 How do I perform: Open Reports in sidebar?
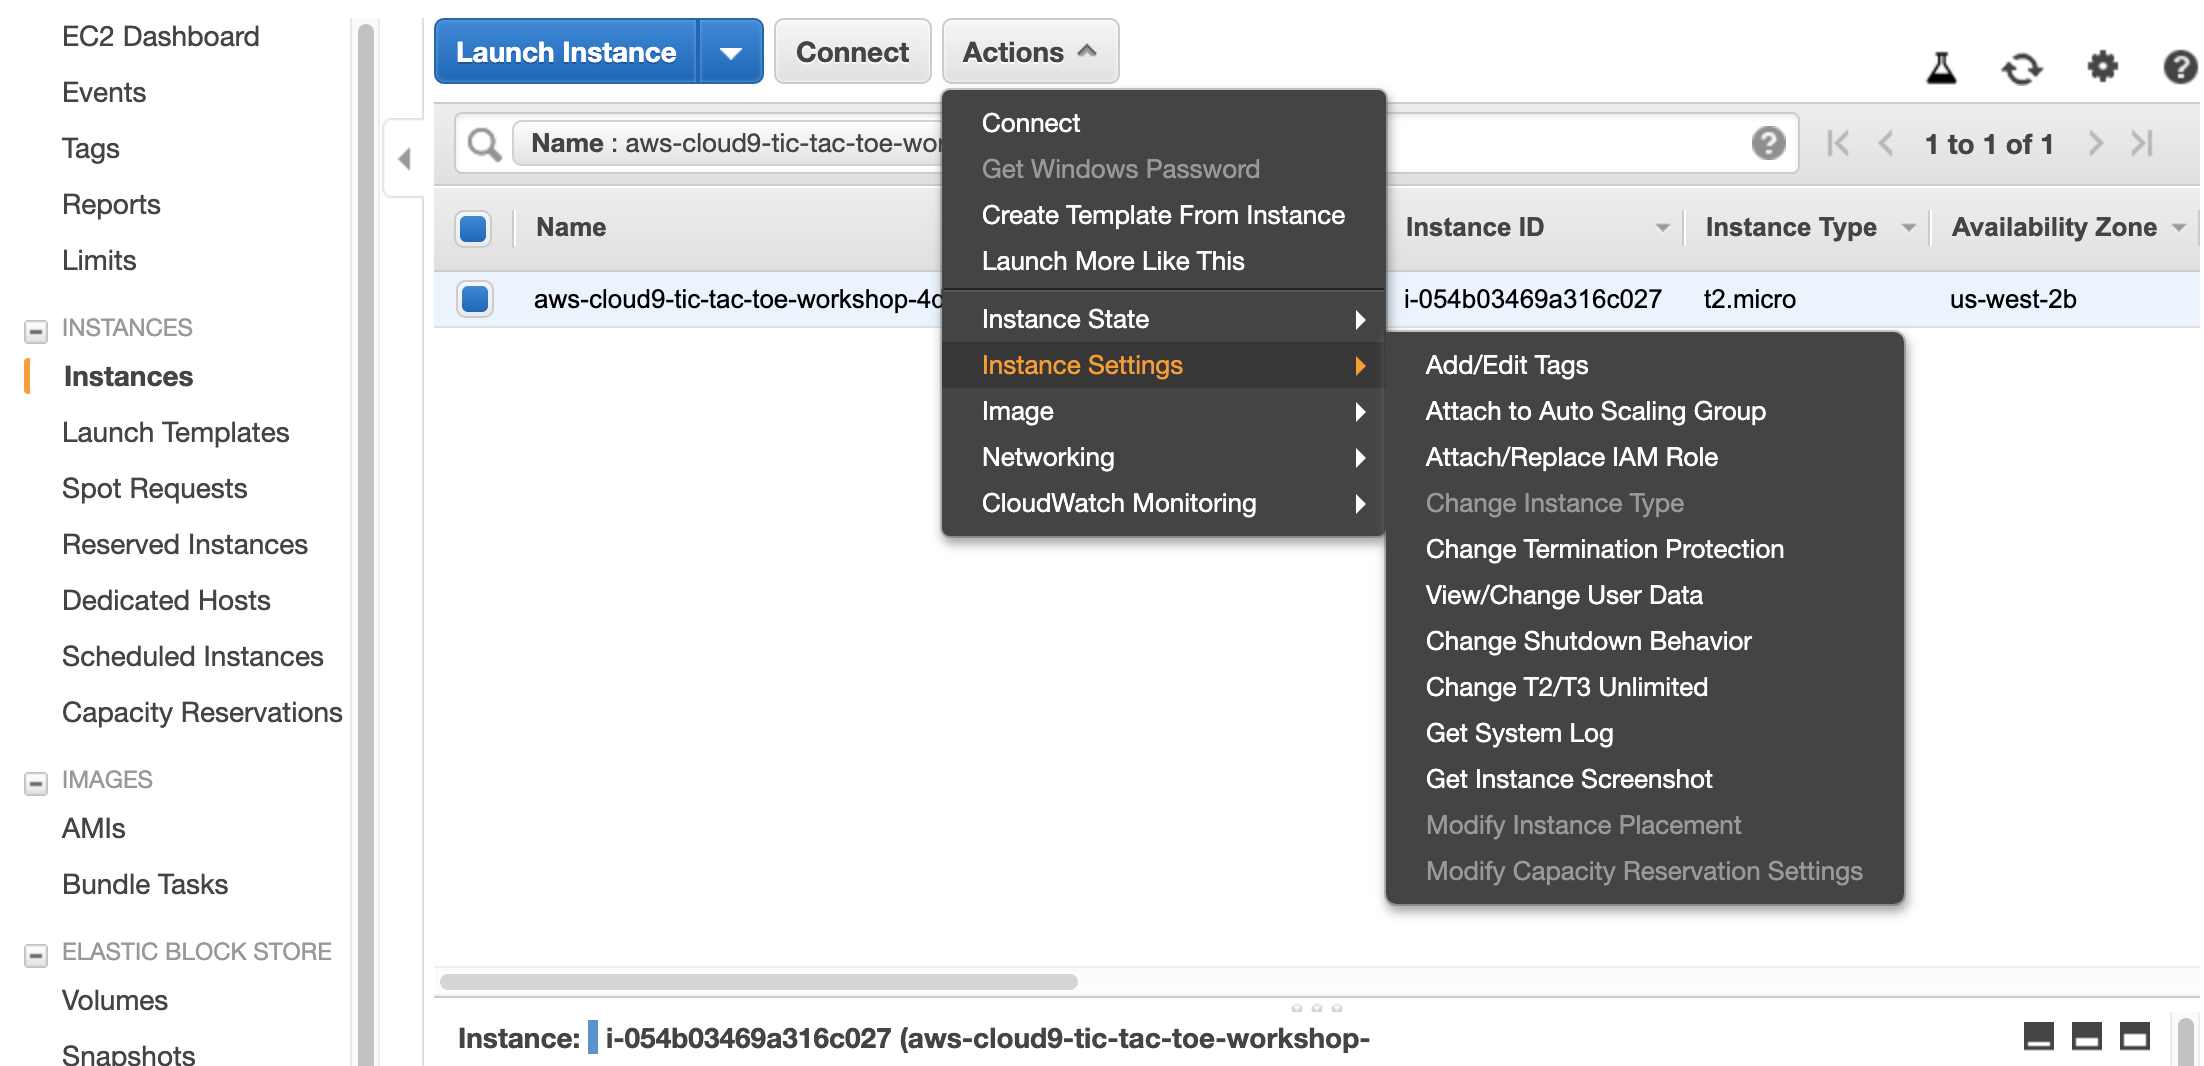111,205
